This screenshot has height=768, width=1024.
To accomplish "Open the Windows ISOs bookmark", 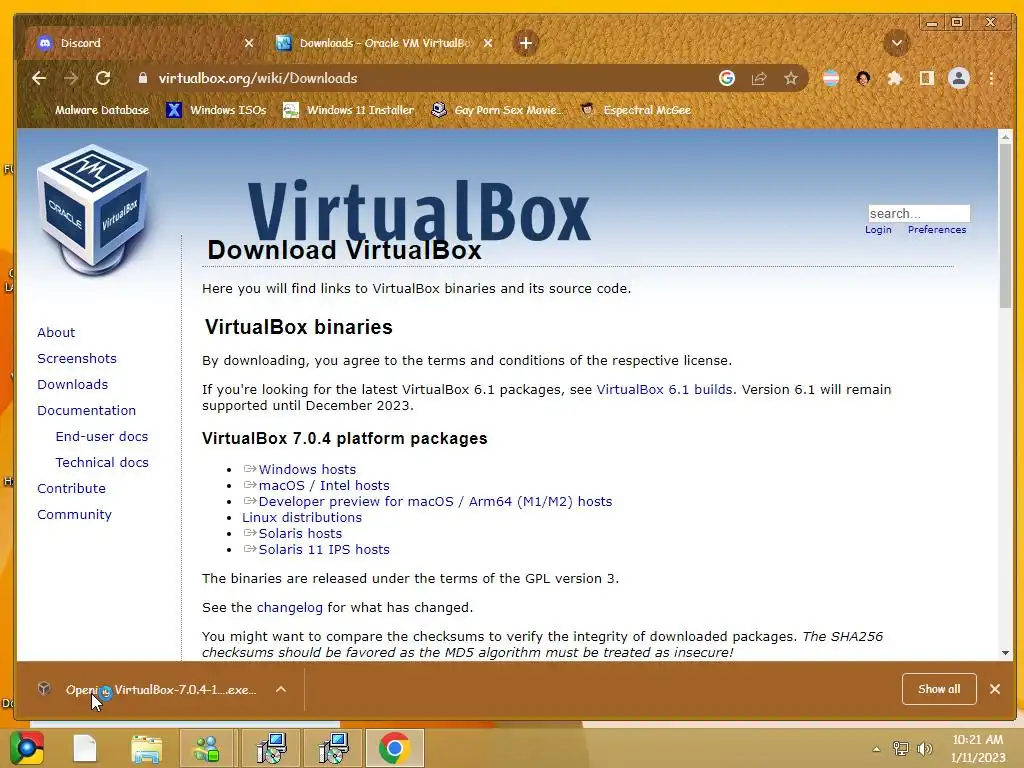I will (216, 110).
